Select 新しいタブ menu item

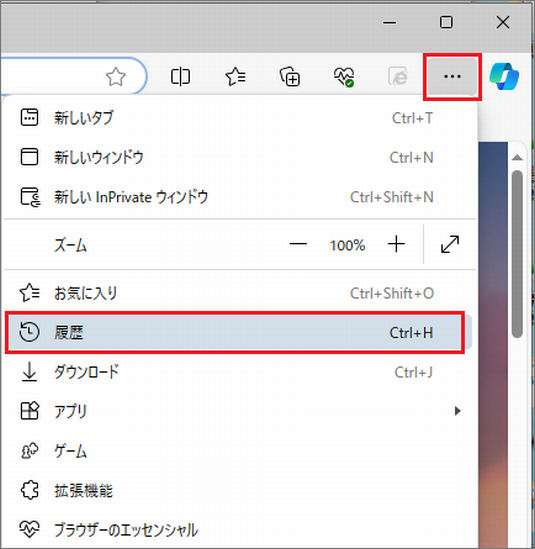(240, 118)
